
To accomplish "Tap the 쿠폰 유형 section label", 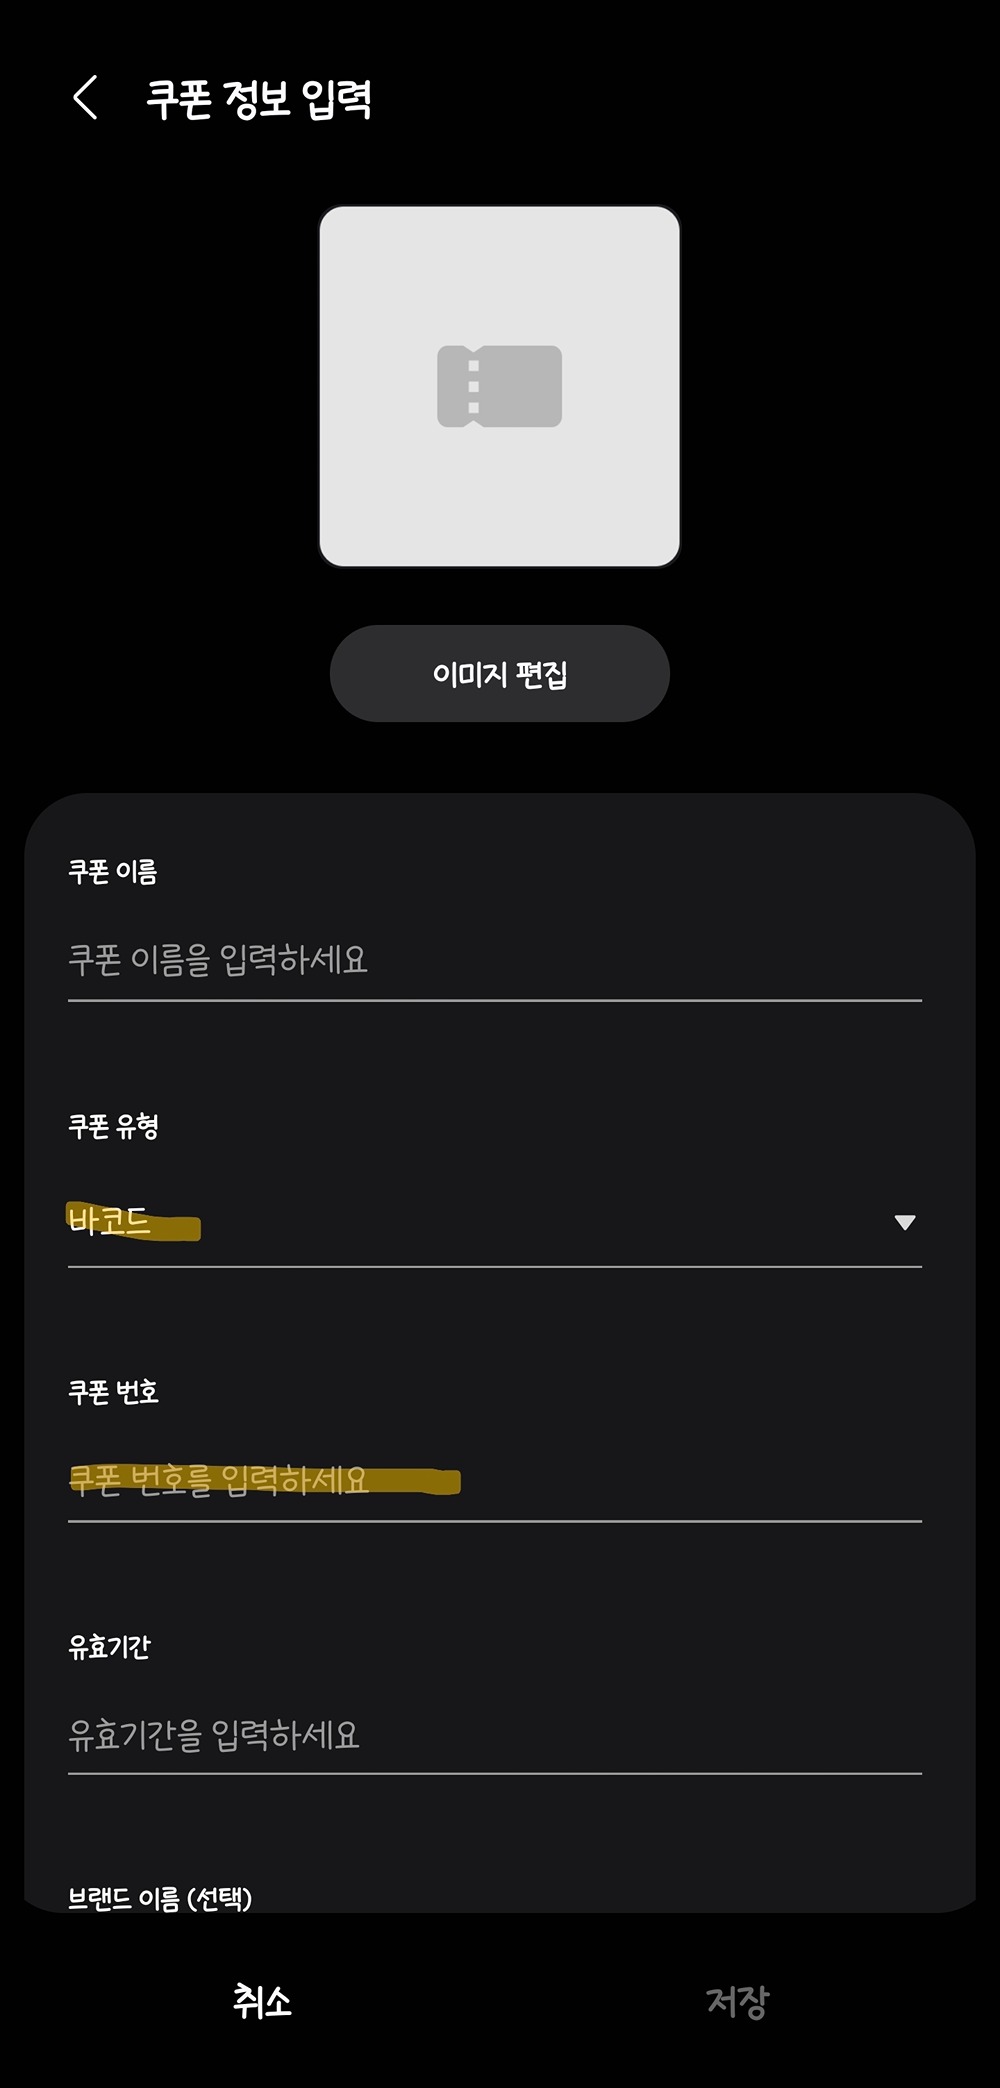I will tap(114, 1127).
